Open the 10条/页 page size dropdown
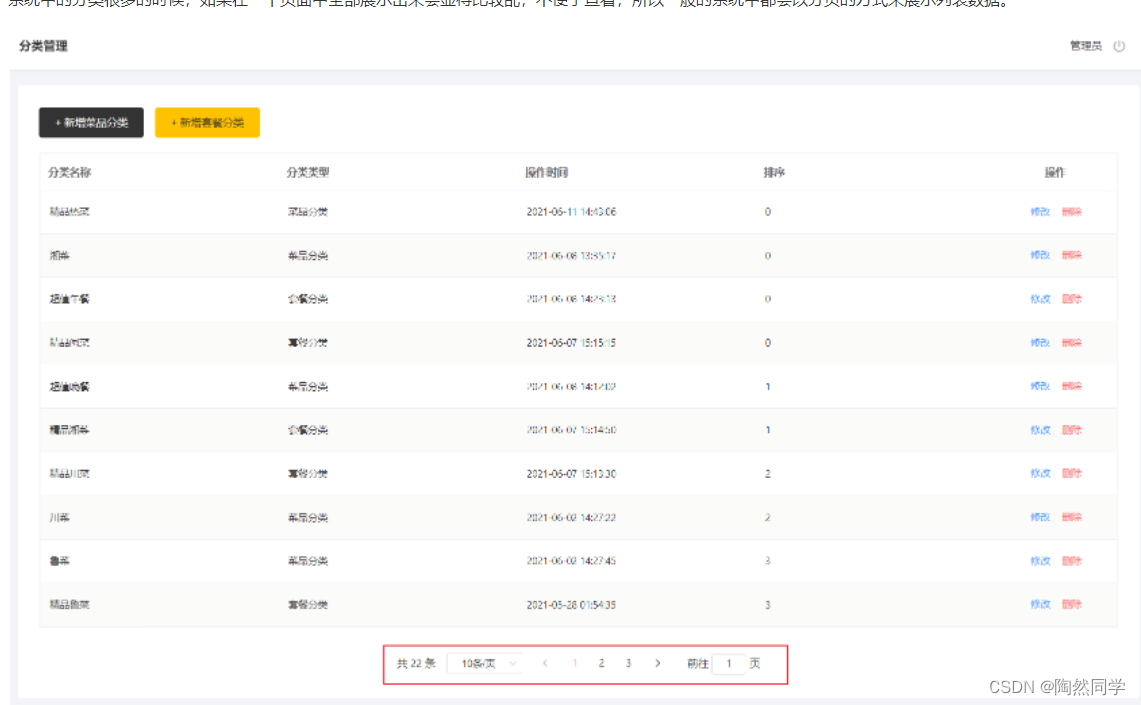This screenshot has height=705, width=1141. pos(485,664)
